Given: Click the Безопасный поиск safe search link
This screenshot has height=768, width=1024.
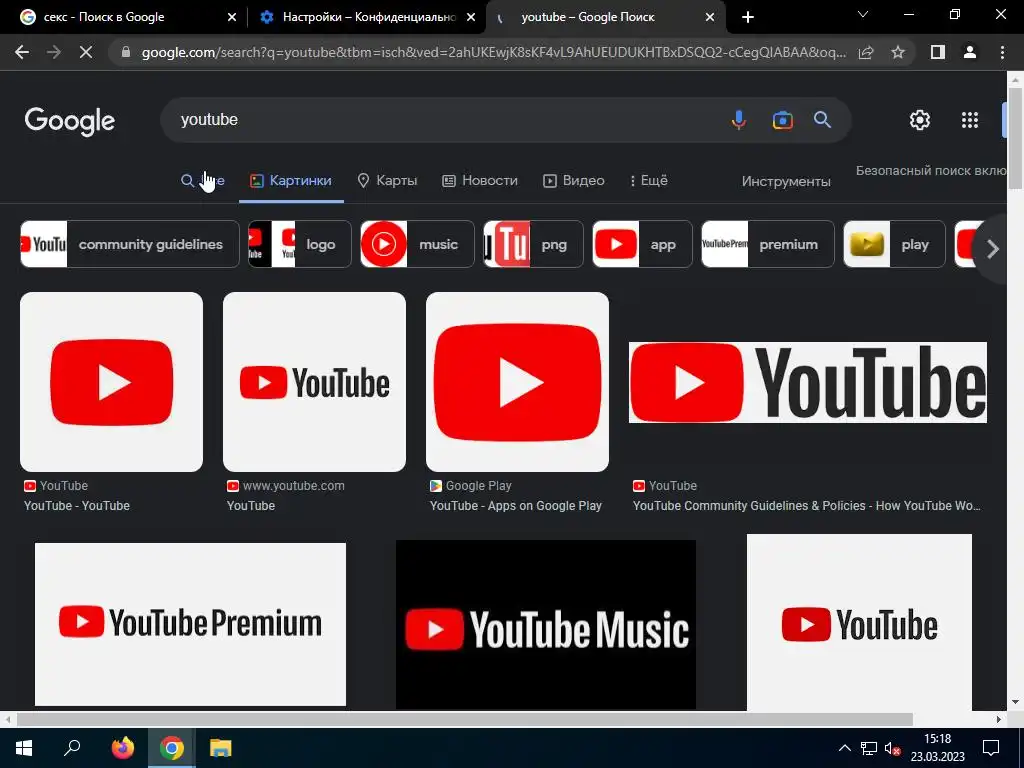Looking at the screenshot, I should (x=931, y=170).
